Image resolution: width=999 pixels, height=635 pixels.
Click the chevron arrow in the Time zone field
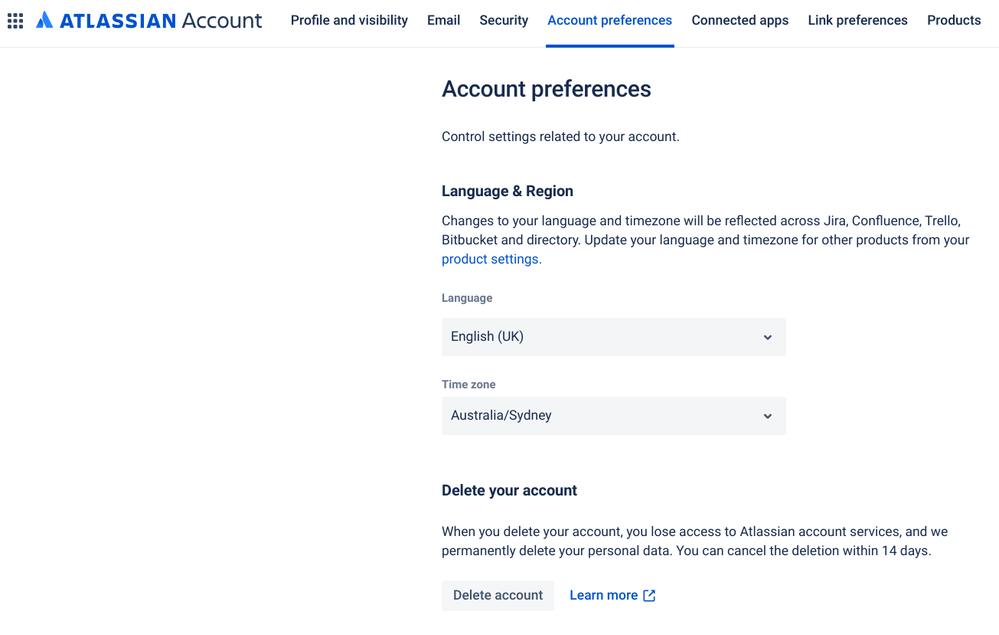pos(767,416)
